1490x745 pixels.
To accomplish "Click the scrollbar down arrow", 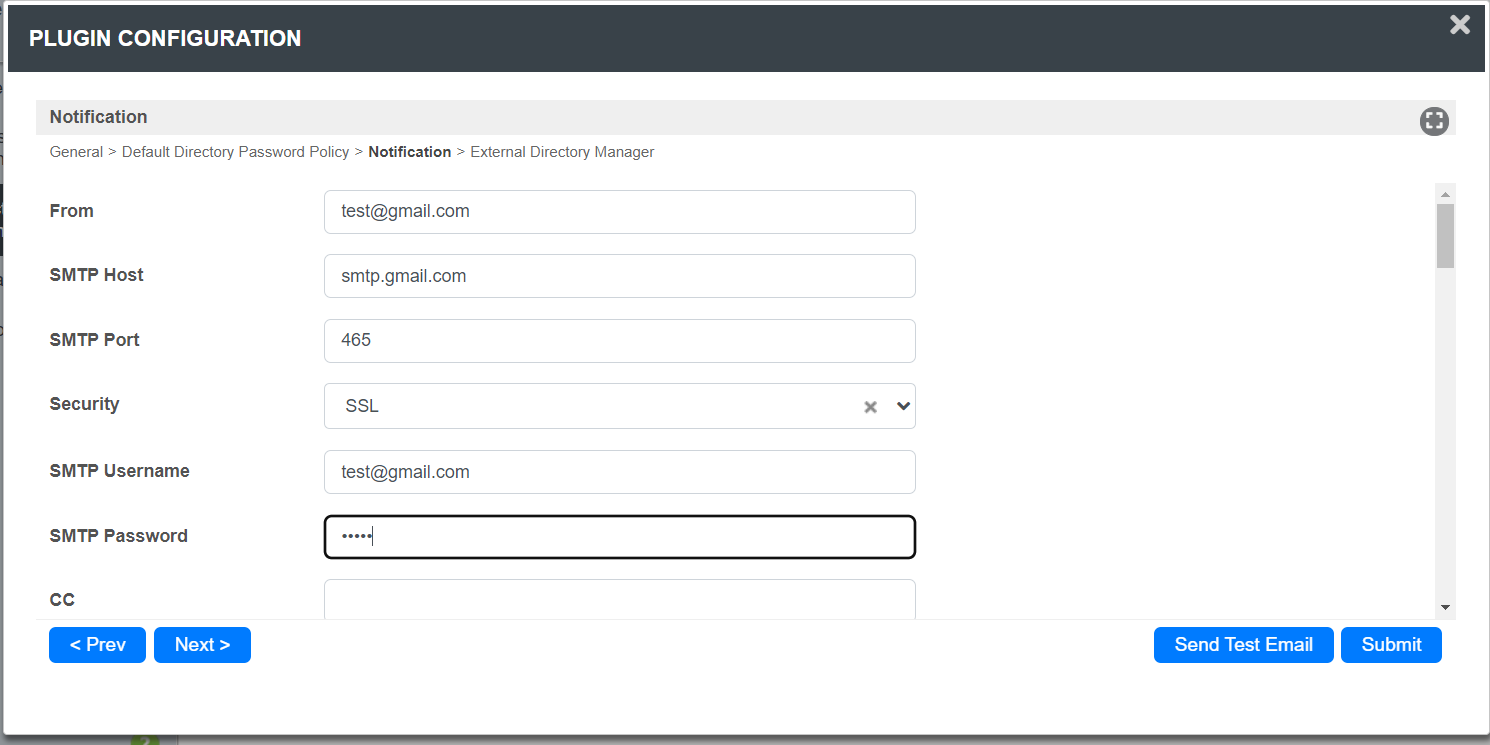I will [1445, 607].
